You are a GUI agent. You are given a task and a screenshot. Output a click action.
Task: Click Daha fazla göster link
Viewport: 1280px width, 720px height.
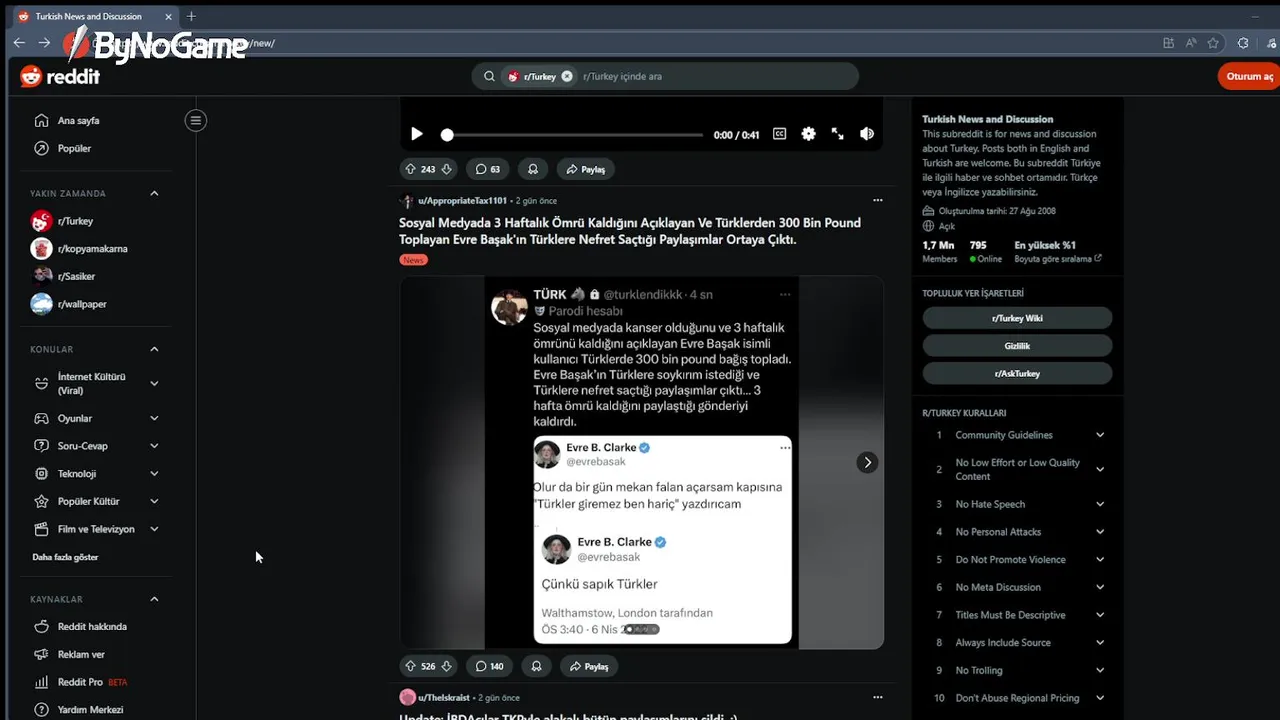tap(65, 557)
